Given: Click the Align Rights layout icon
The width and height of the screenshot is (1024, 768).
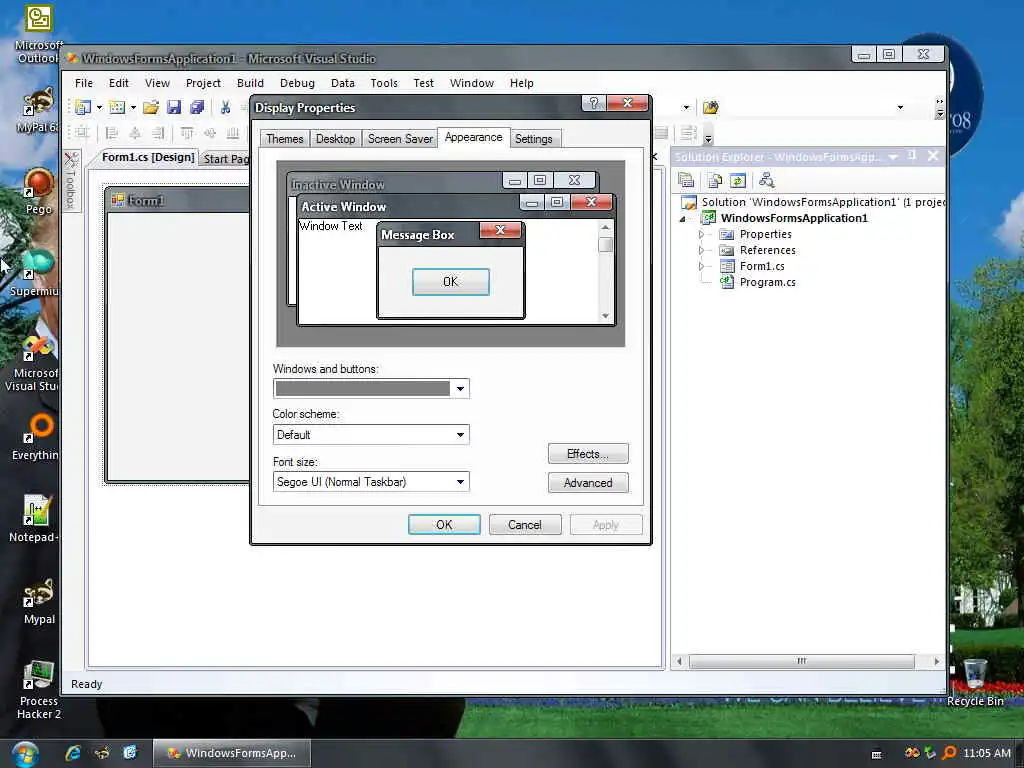Looking at the screenshot, I should (x=157, y=133).
